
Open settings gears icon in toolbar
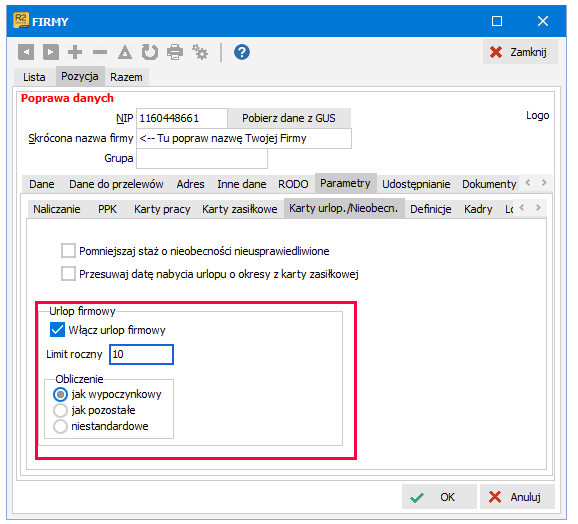coord(200,52)
